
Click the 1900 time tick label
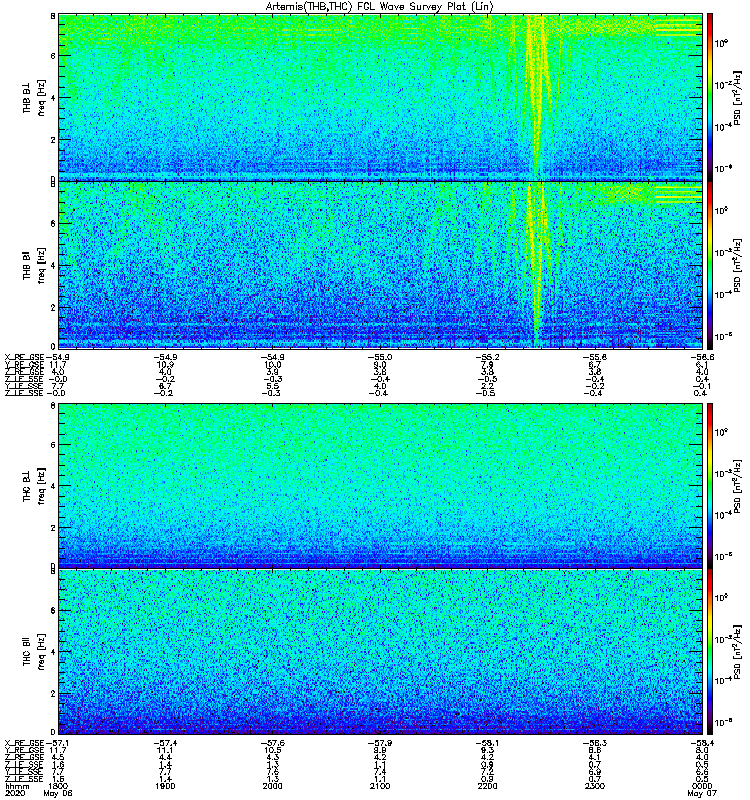pyautogui.click(x=165, y=786)
